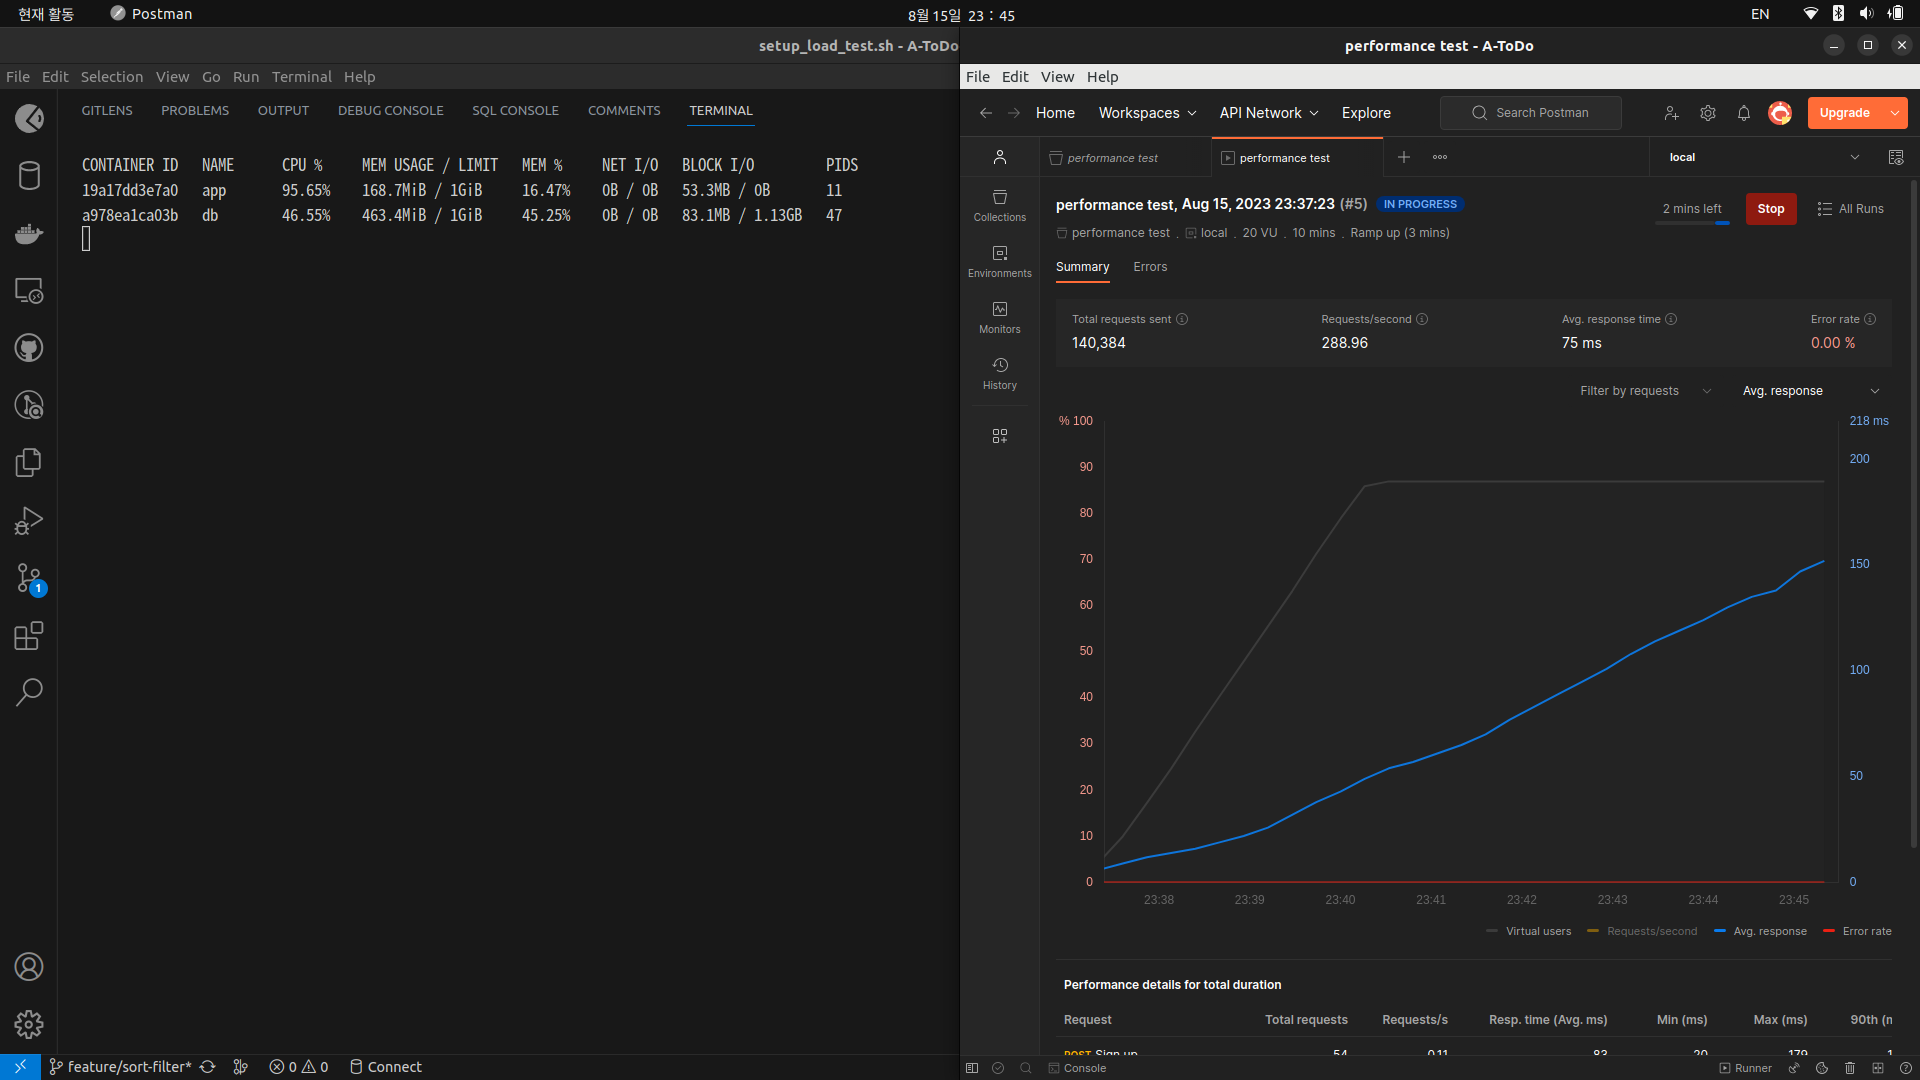Open Postman Collections sidebar
The image size is (1920, 1080).
pos(1000,205)
